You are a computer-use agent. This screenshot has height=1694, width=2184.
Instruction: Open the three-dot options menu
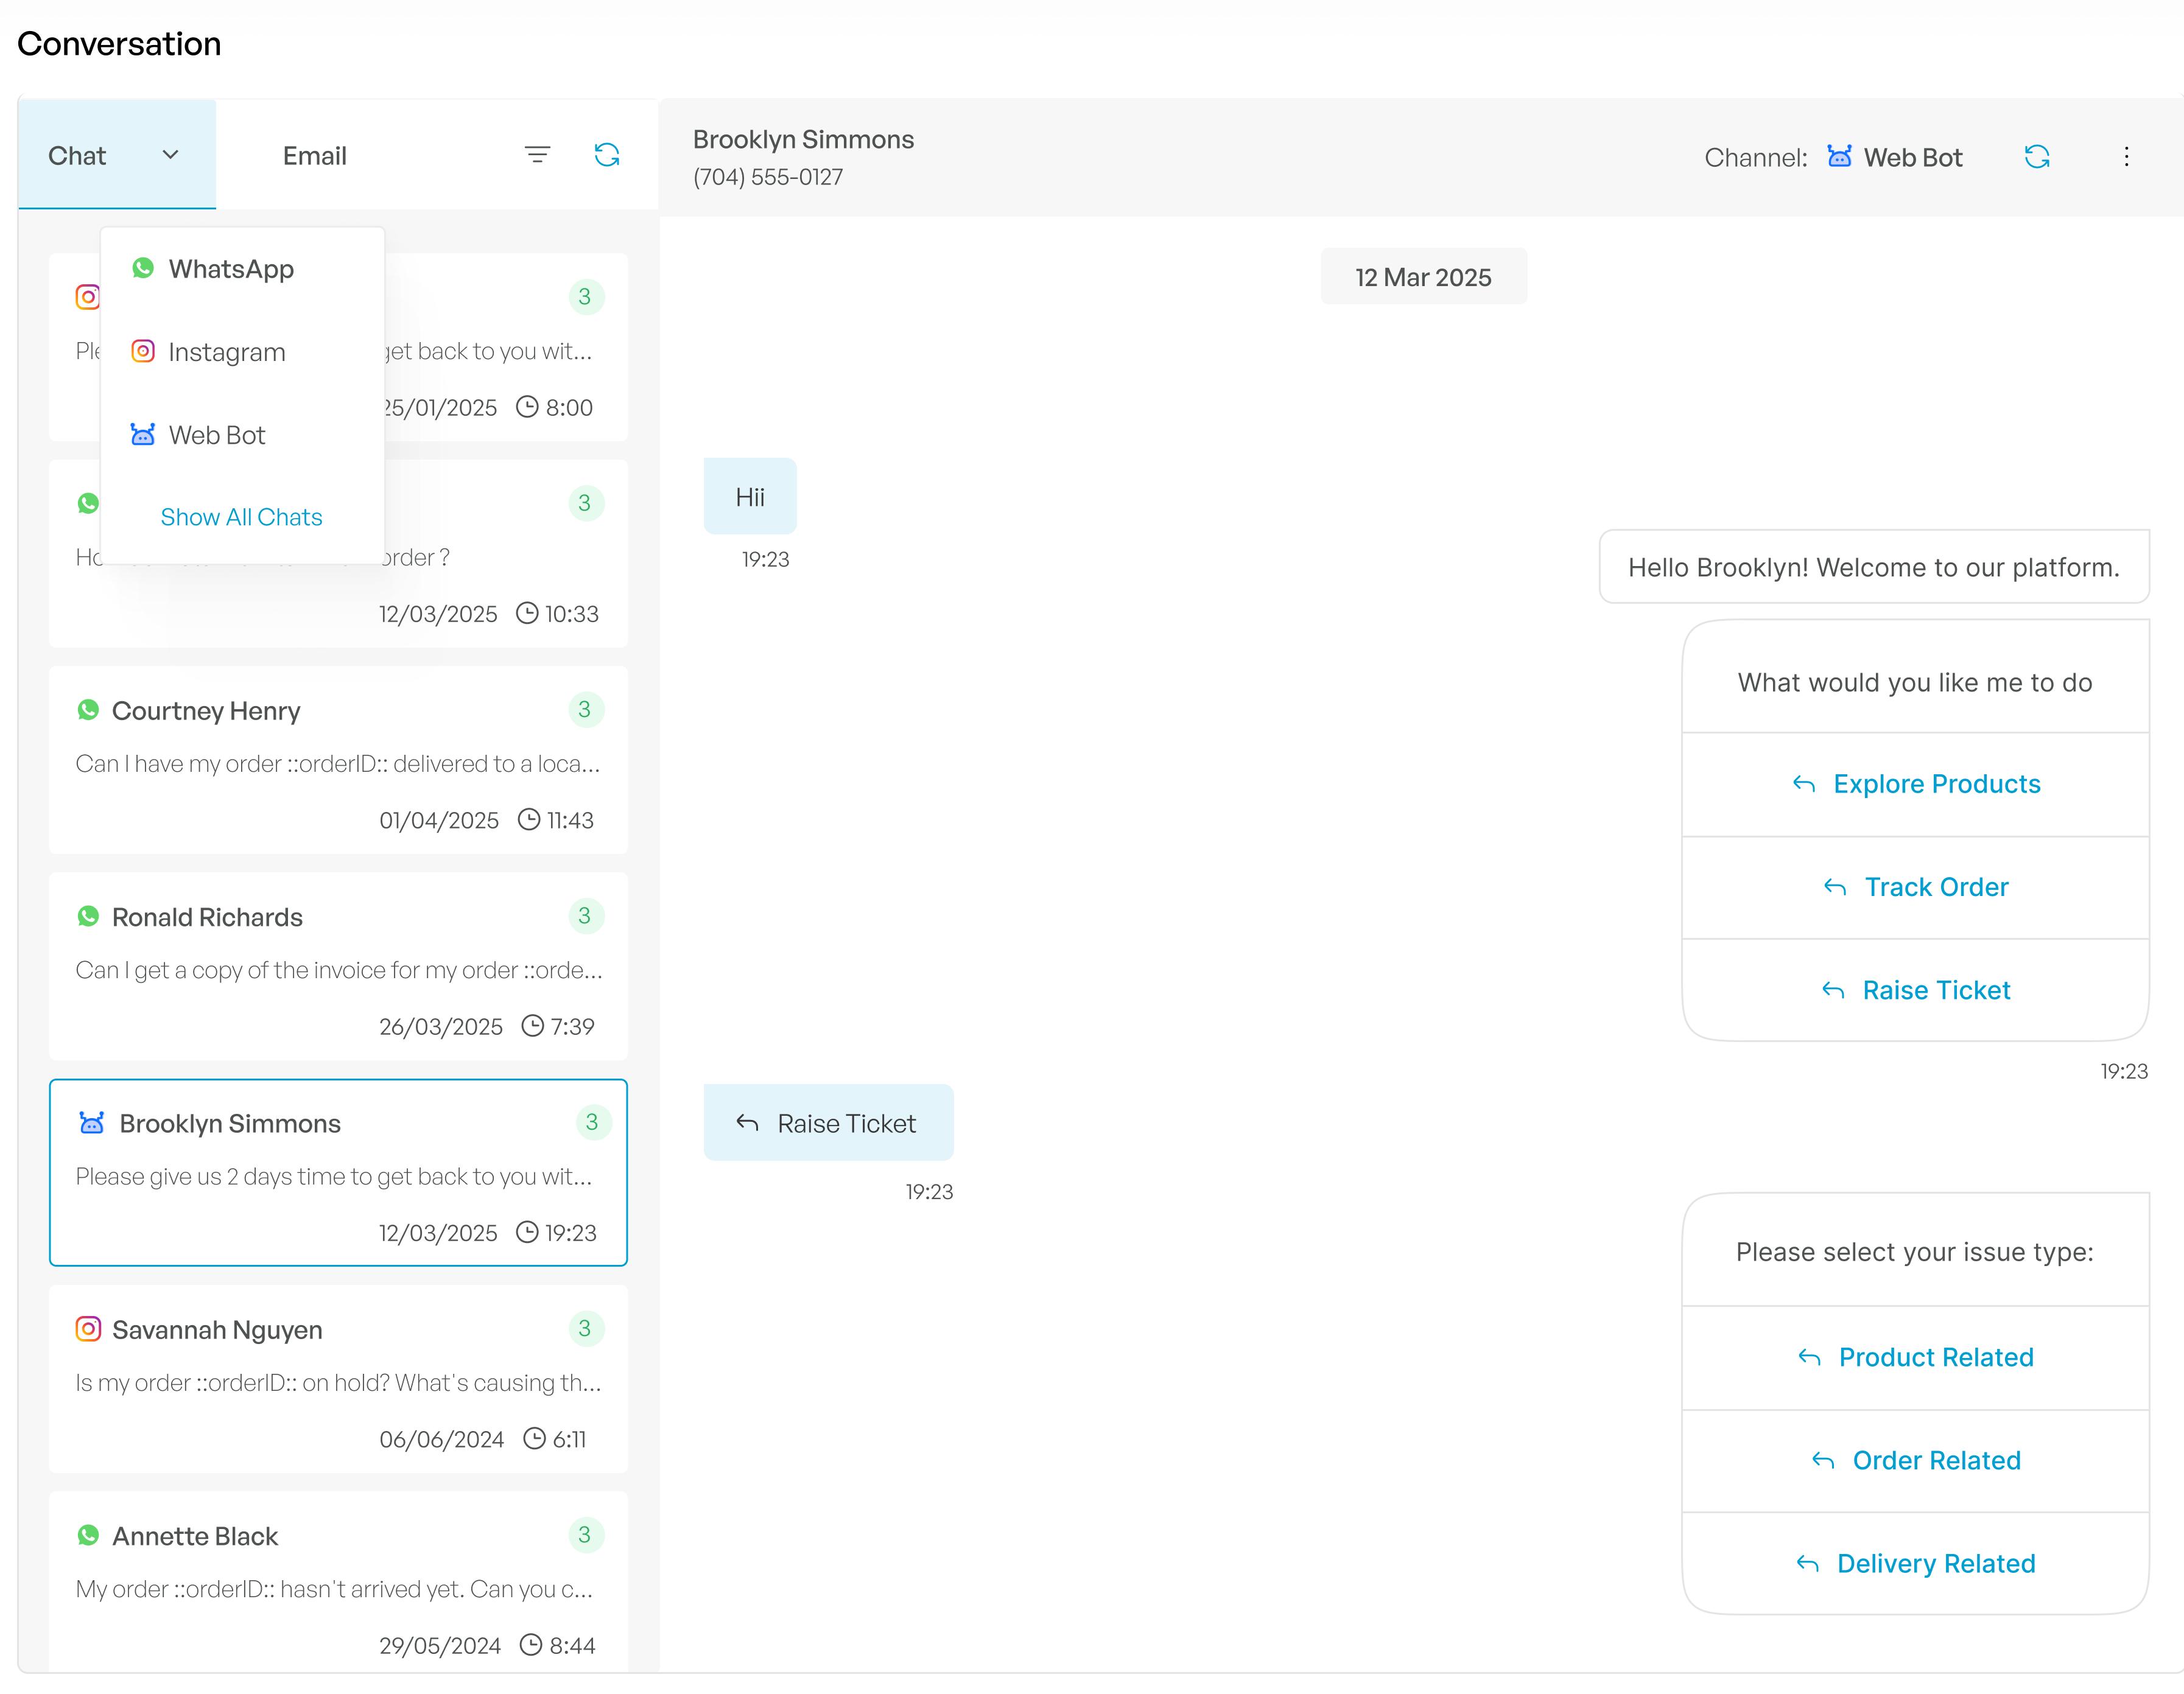coord(2127,156)
